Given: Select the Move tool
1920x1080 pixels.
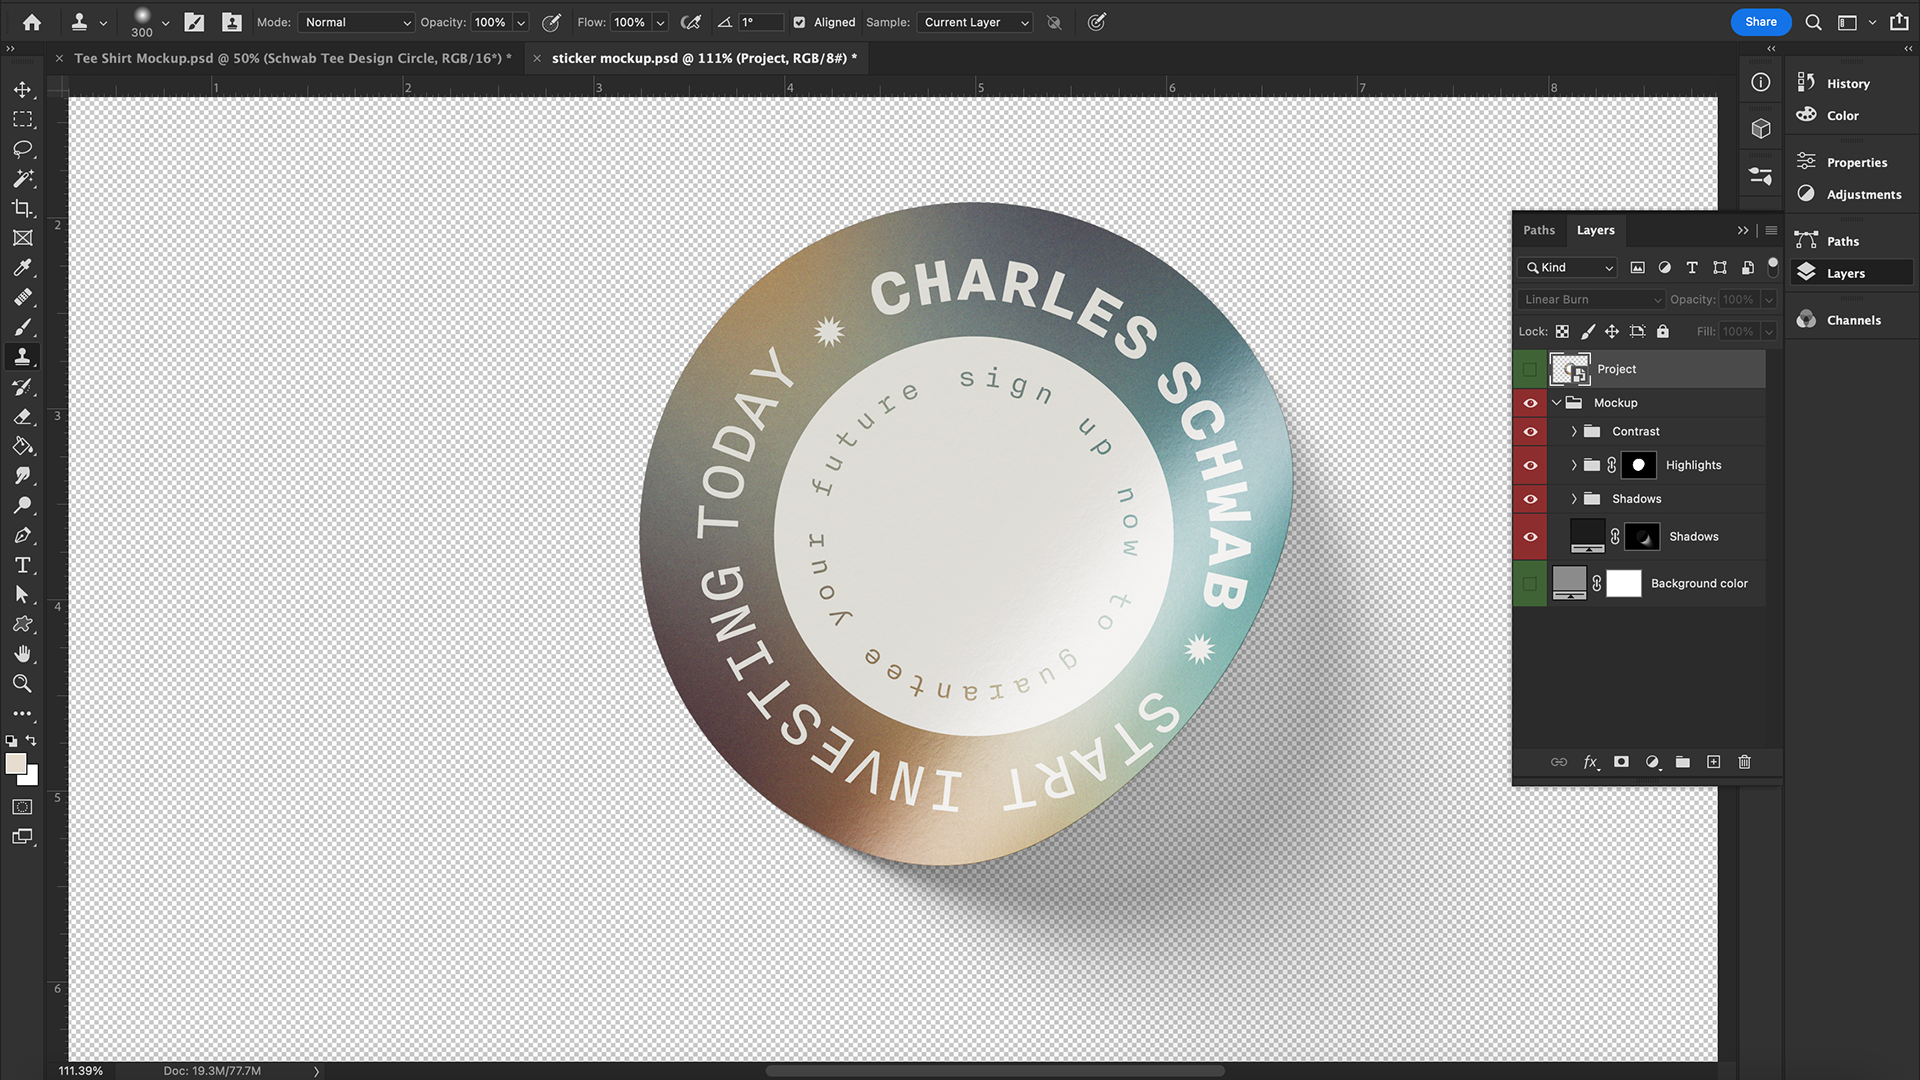Looking at the screenshot, I should (22, 89).
